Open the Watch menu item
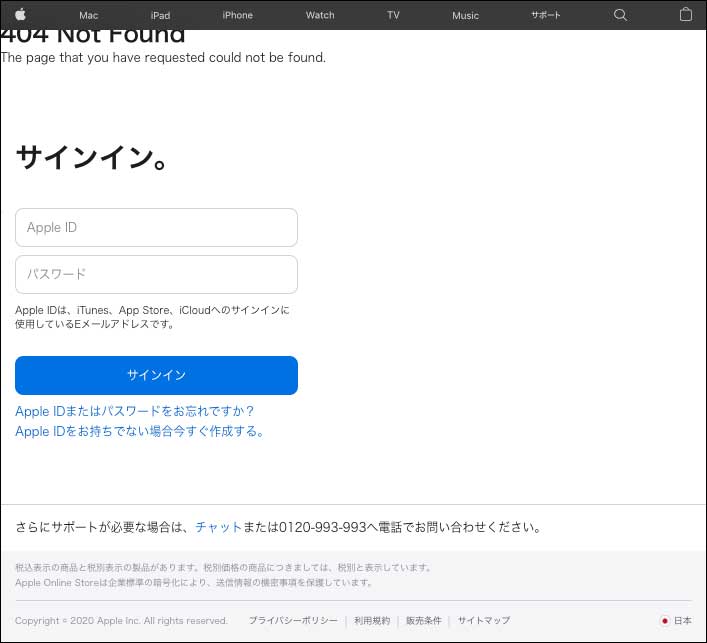The height and width of the screenshot is (643, 707). pyautogui.click(x=320, y=15)
